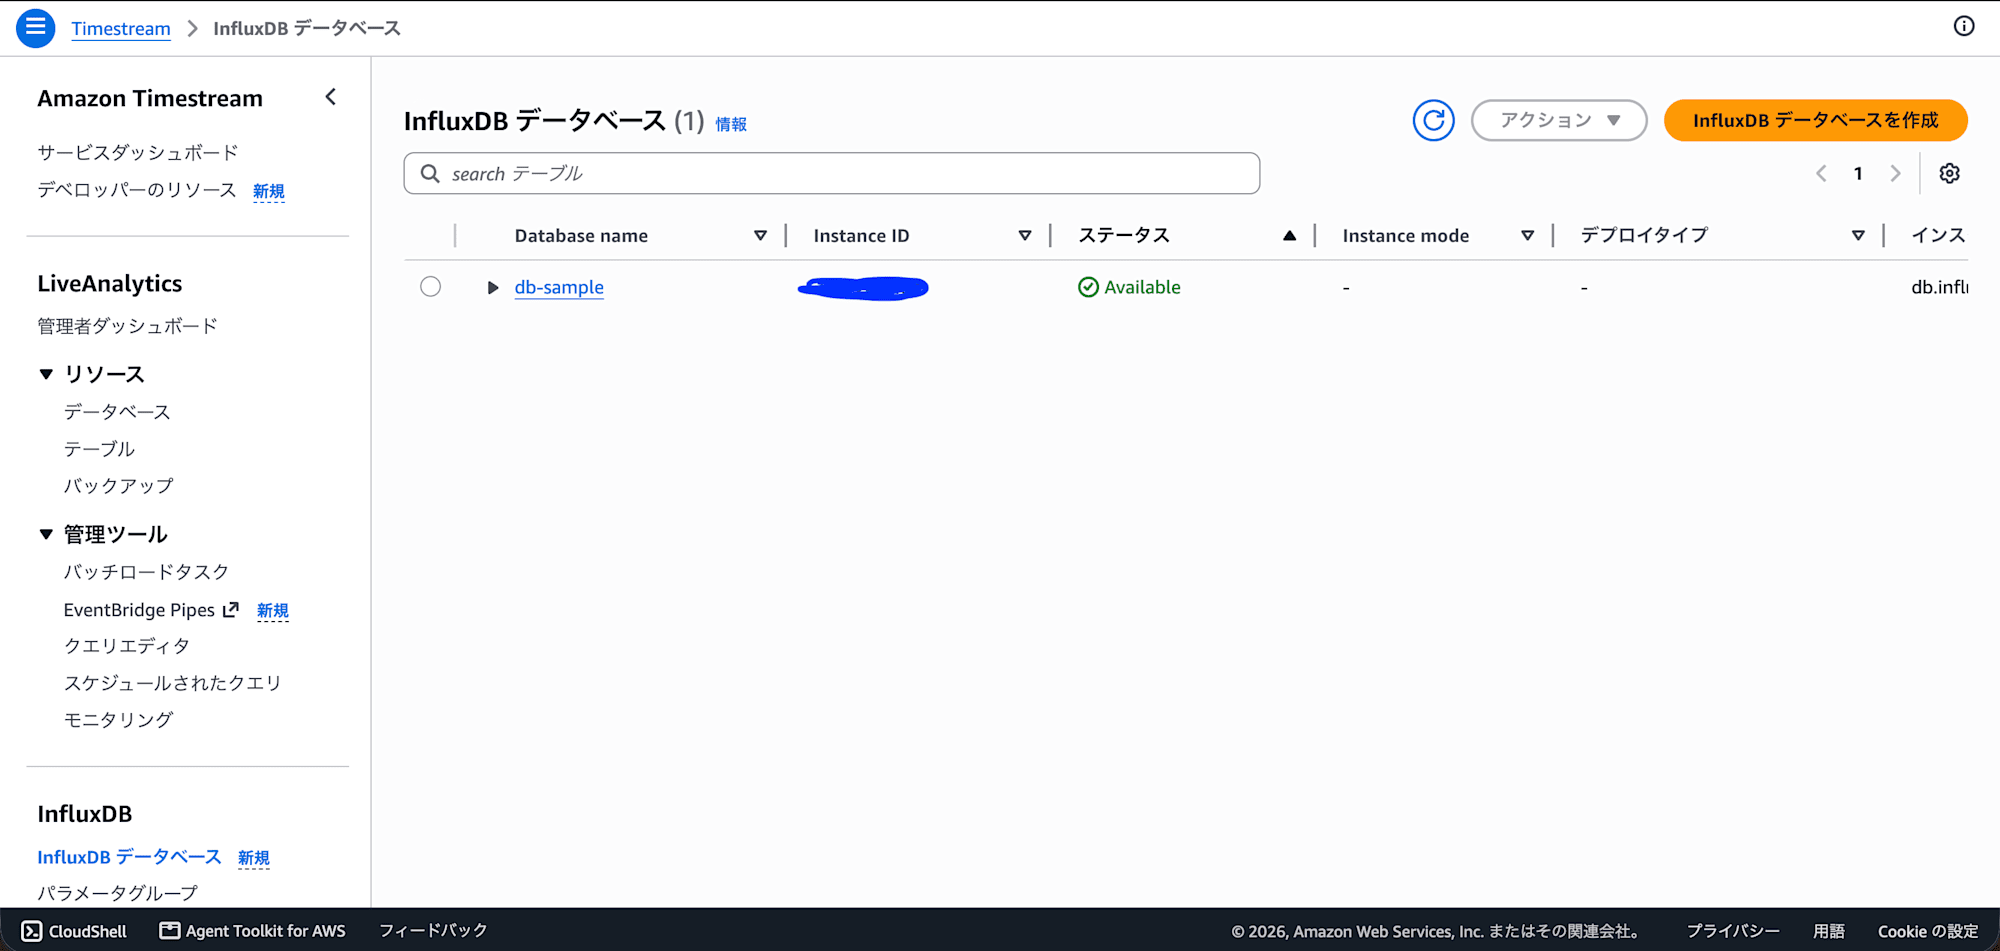Open table preferences gear icon

(x=1949, y=174)
